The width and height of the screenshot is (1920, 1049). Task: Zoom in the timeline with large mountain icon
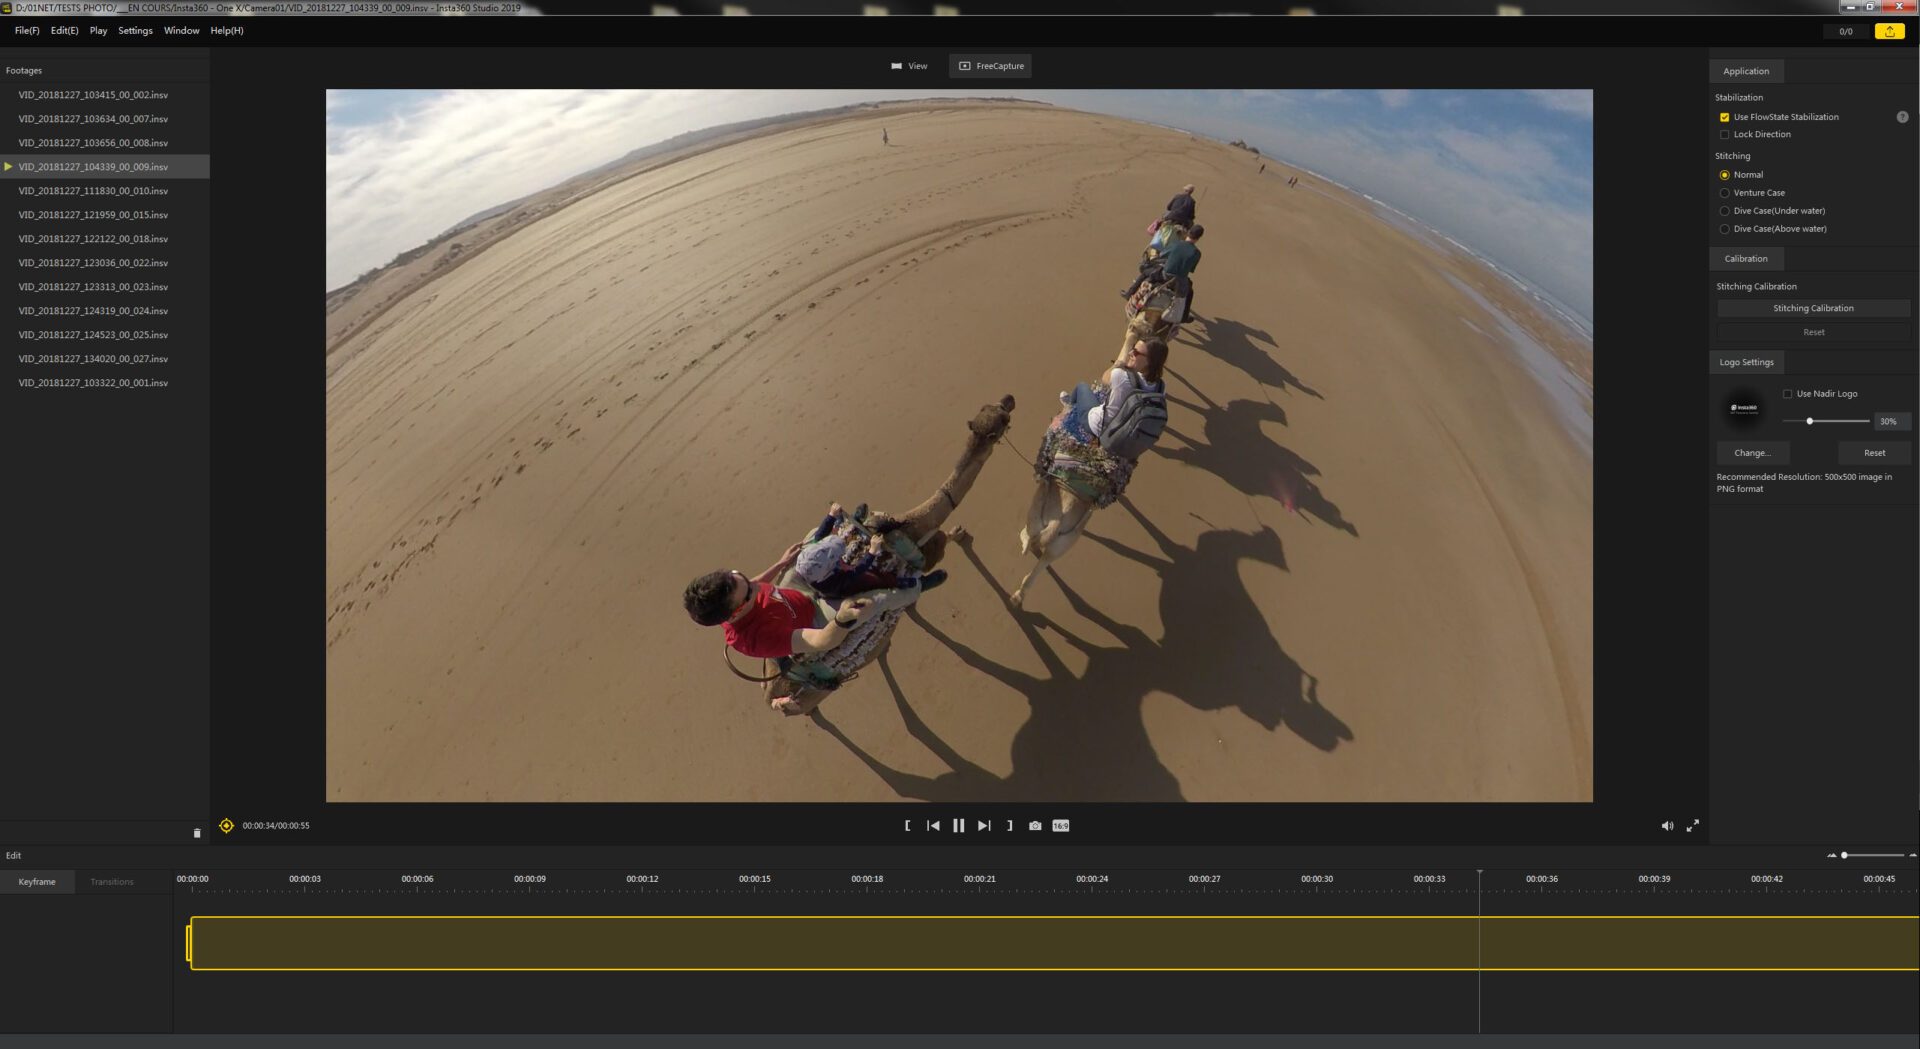(1912, 855)
